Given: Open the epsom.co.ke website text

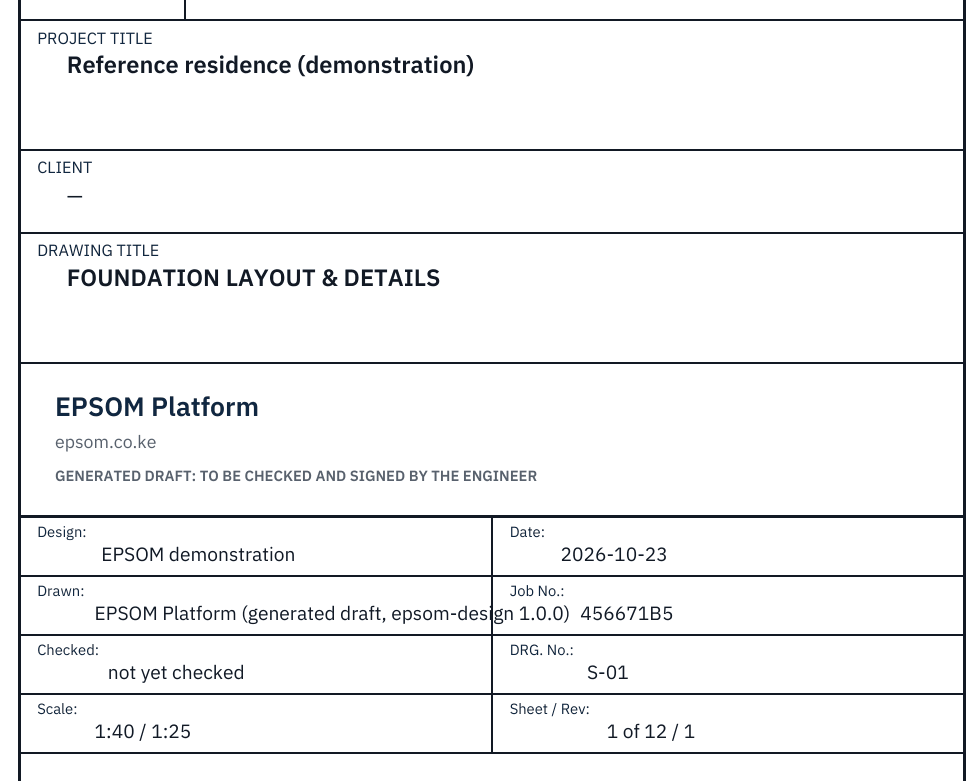Looking at the screenshot, I should pyautogui.click(x=106, y=442).
